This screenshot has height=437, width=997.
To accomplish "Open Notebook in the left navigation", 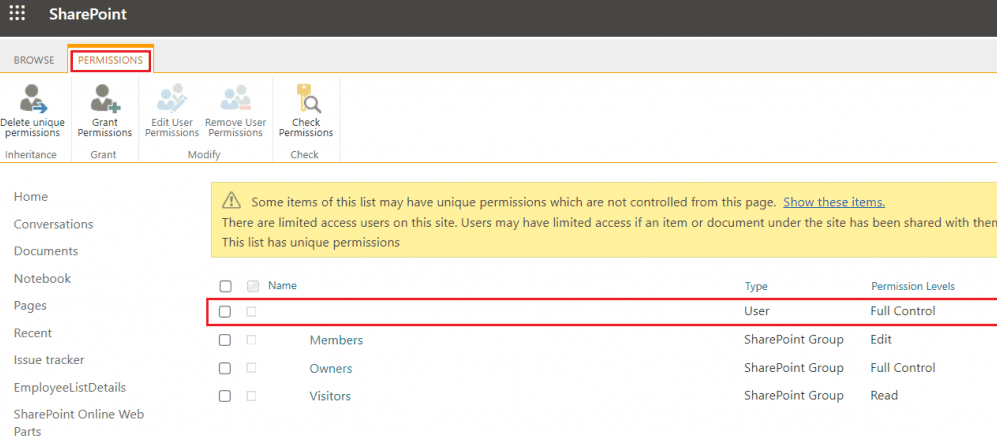I will 43,279.
